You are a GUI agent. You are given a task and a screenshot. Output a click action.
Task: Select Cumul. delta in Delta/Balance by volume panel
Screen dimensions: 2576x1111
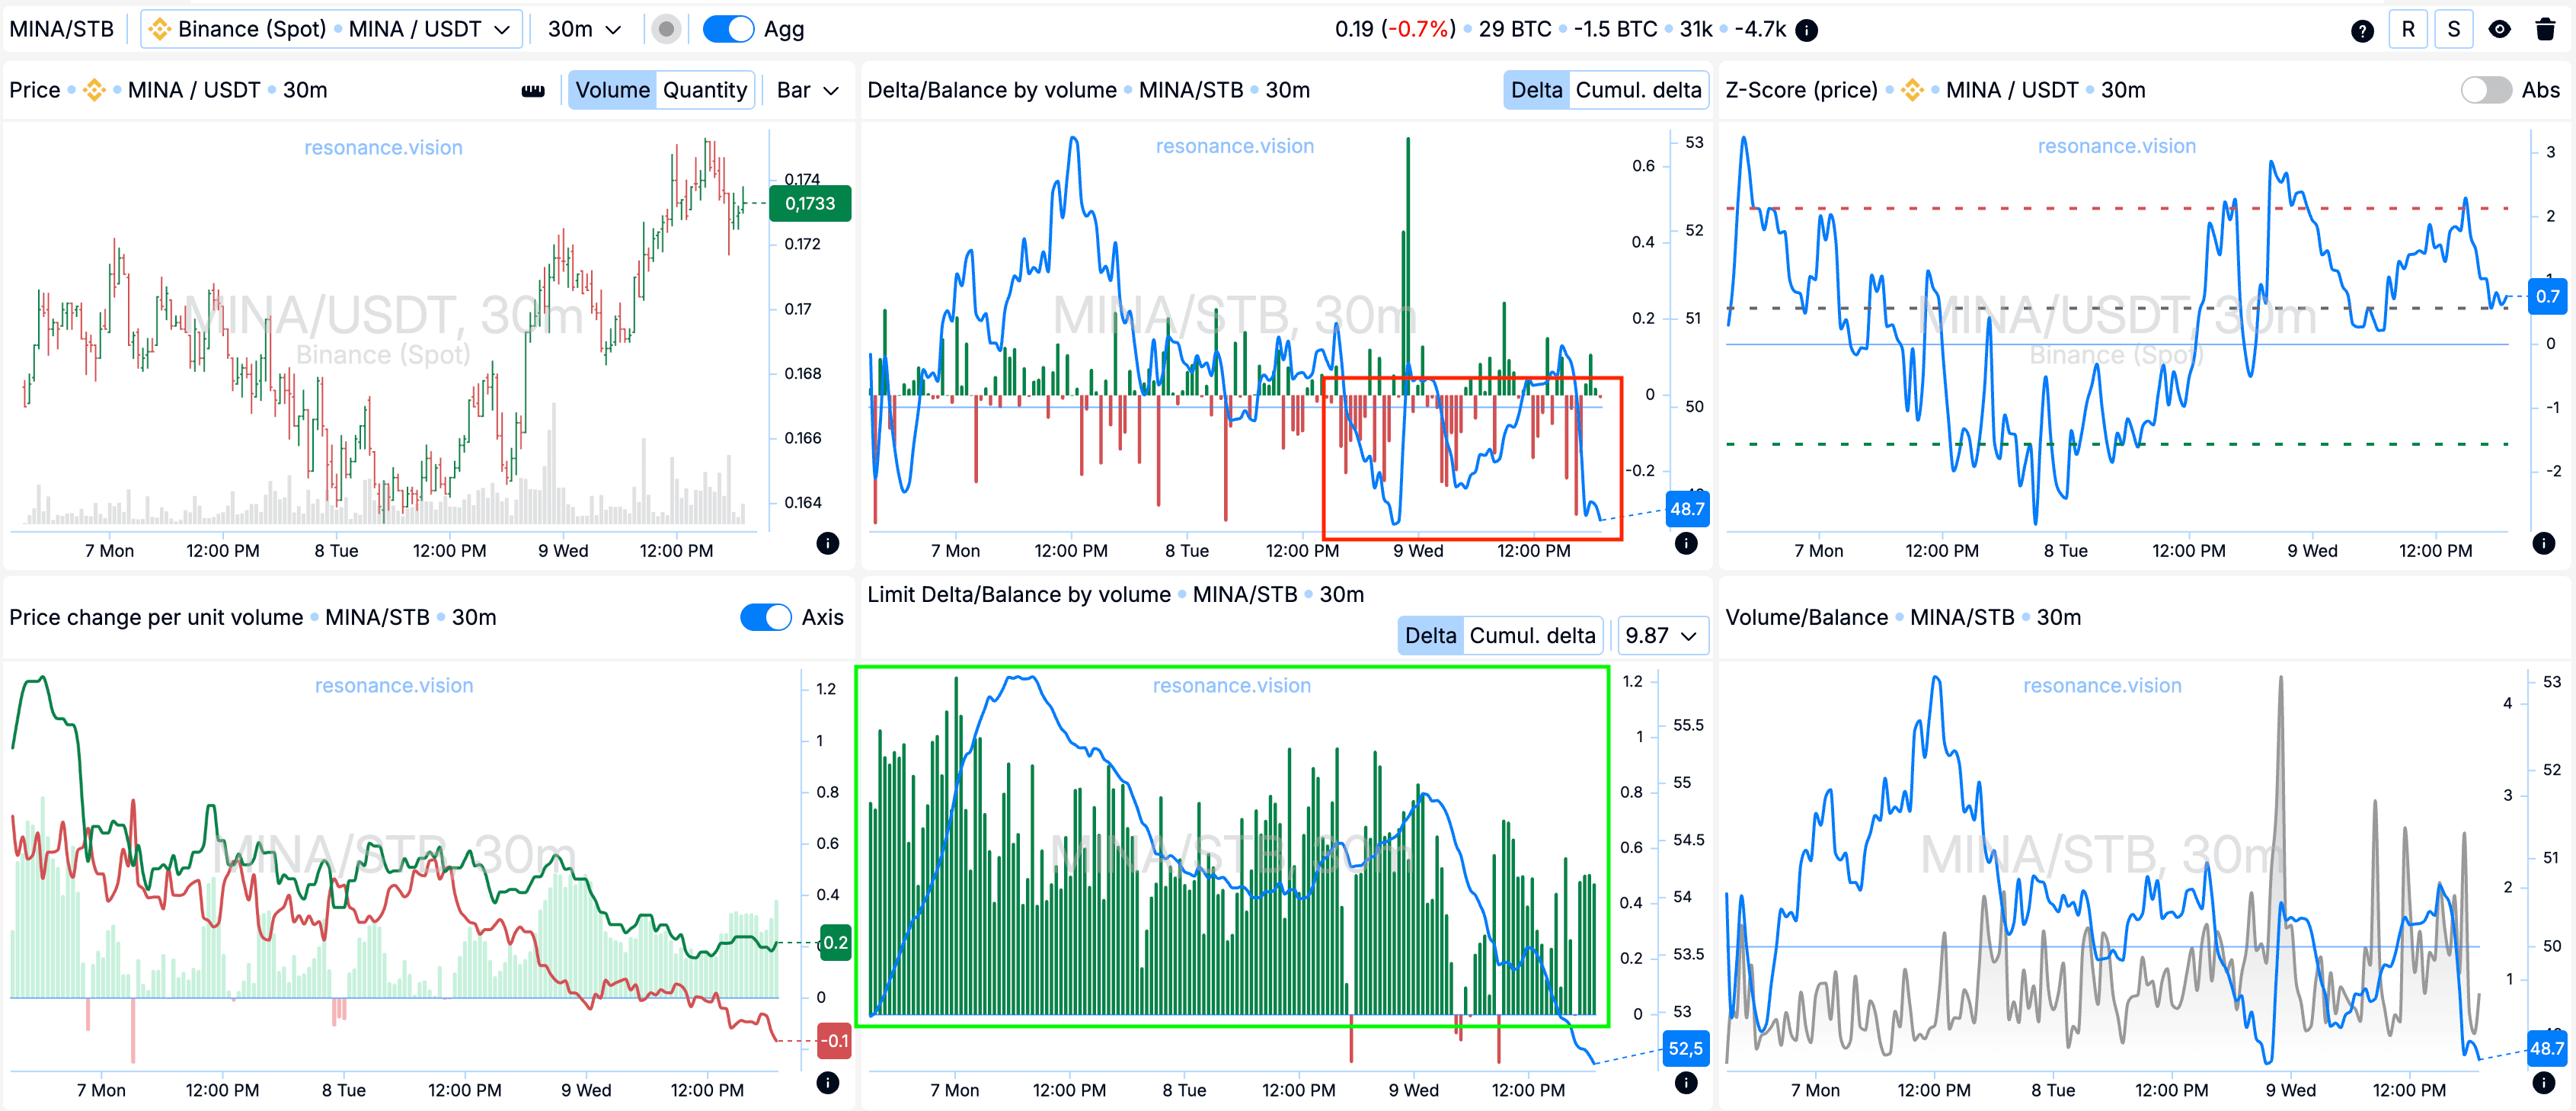tap(1638, 90)
